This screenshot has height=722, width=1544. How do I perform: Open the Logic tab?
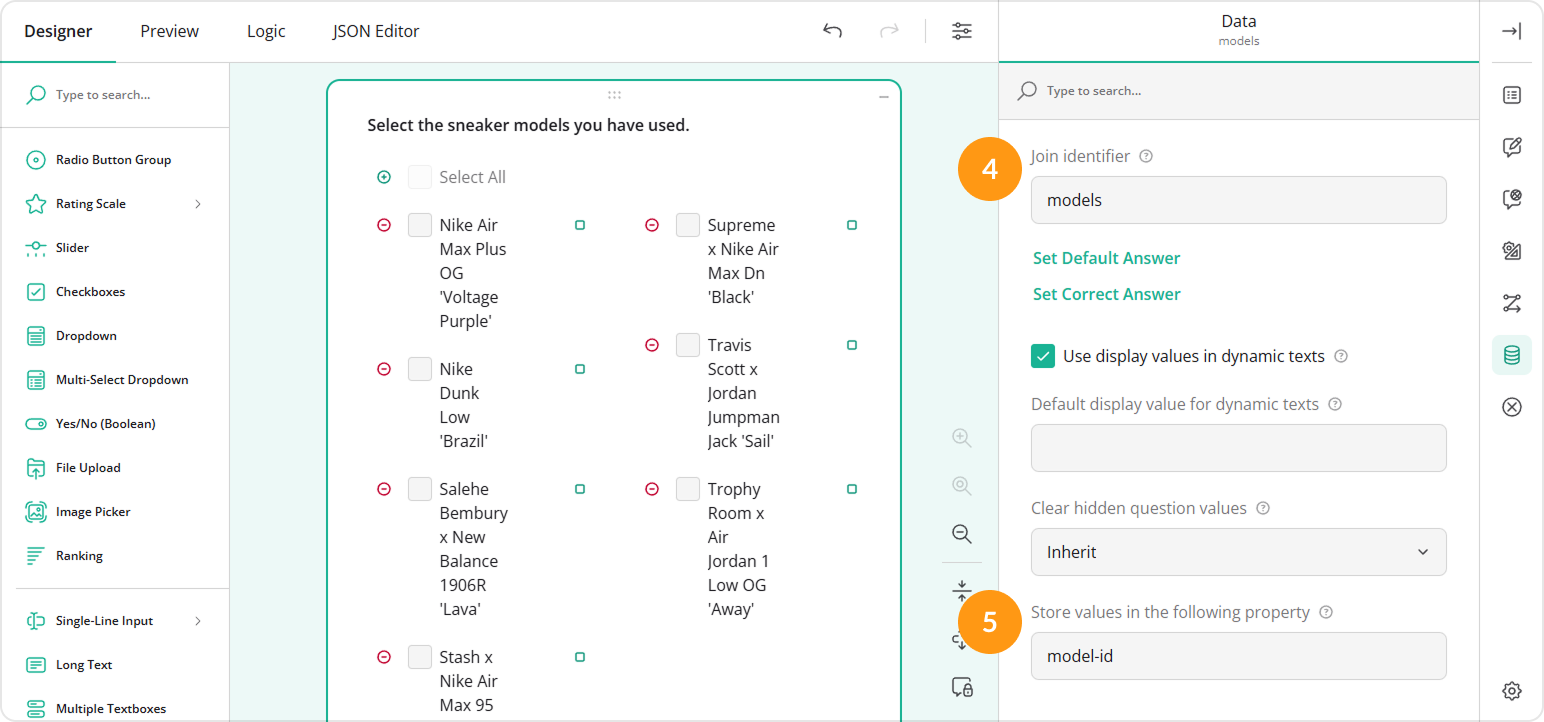point(266,31)
